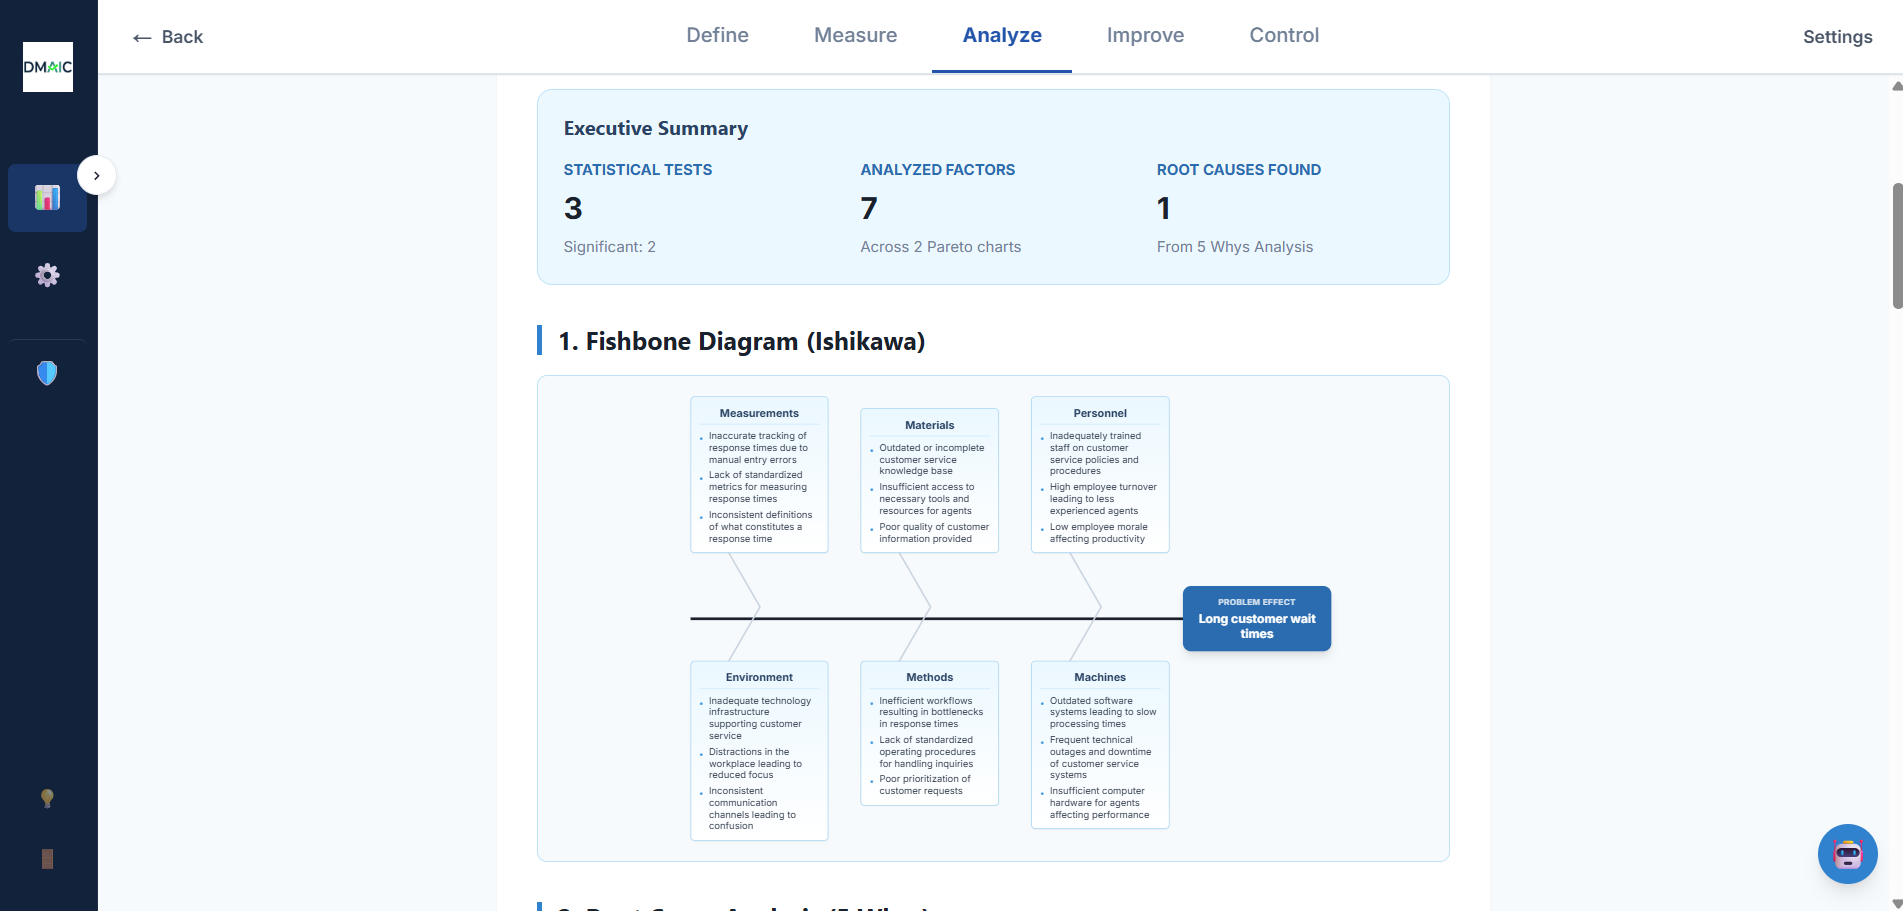The height and width of the screenshot is (911, 1903).
Task: Click the Personnel category box in the fishbone diagram
Action: pyautogui.click(x=1100, y=475)
